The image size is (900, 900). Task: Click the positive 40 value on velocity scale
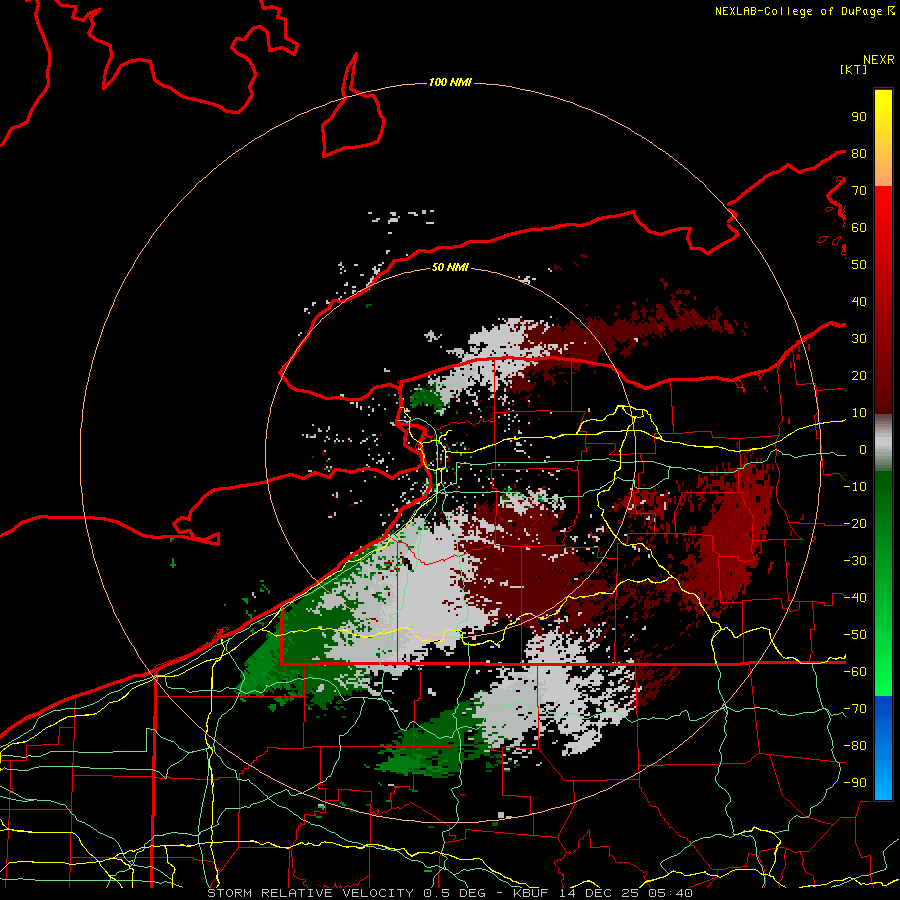pyautogui.click(x=859, y=301)
